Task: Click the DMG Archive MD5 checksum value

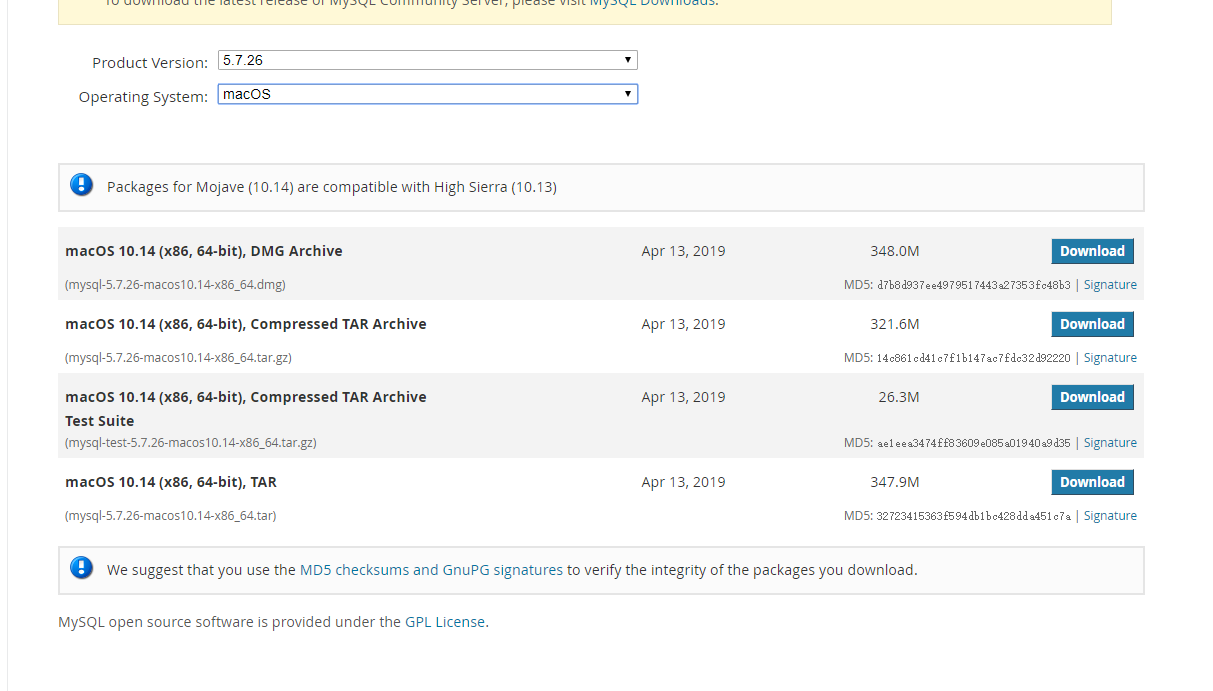Action: pyautogui.click(x=974, y=285)
